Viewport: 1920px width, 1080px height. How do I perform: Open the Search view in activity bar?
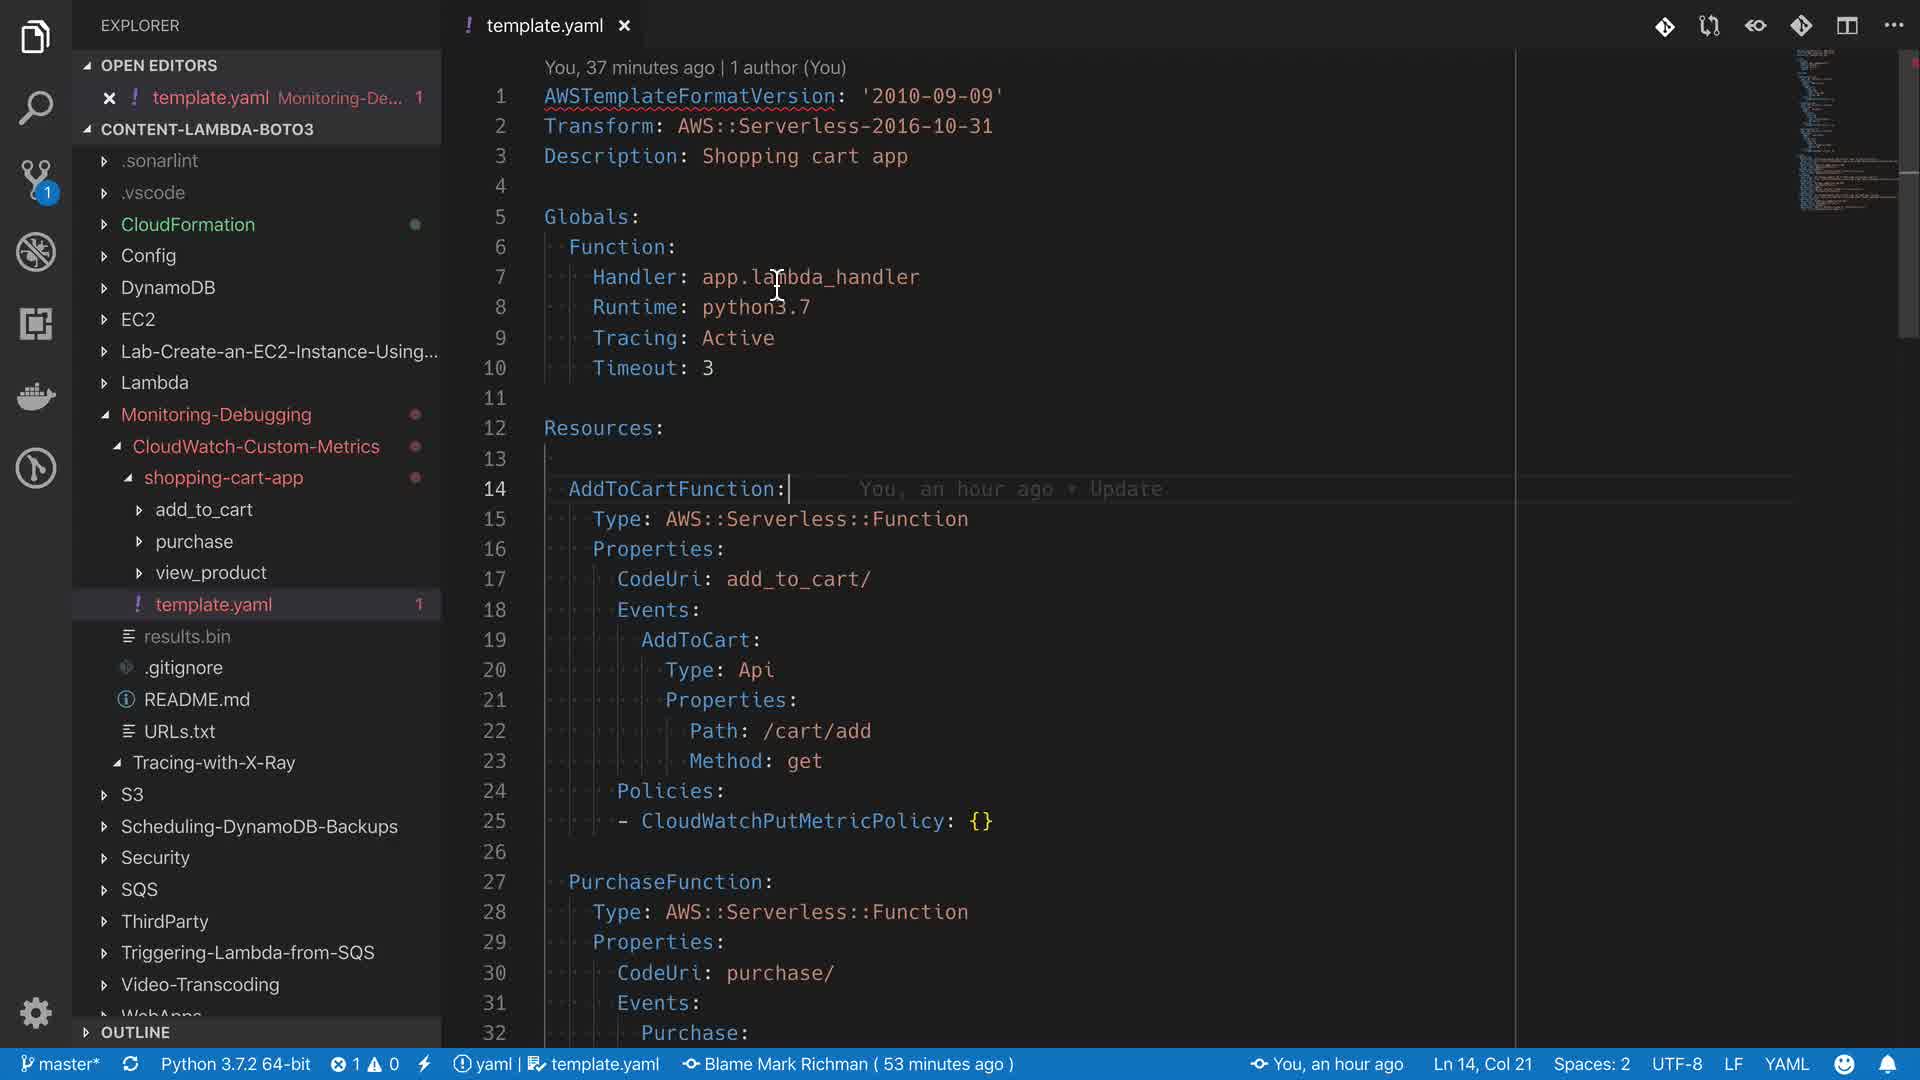click(x=36, y=108)
